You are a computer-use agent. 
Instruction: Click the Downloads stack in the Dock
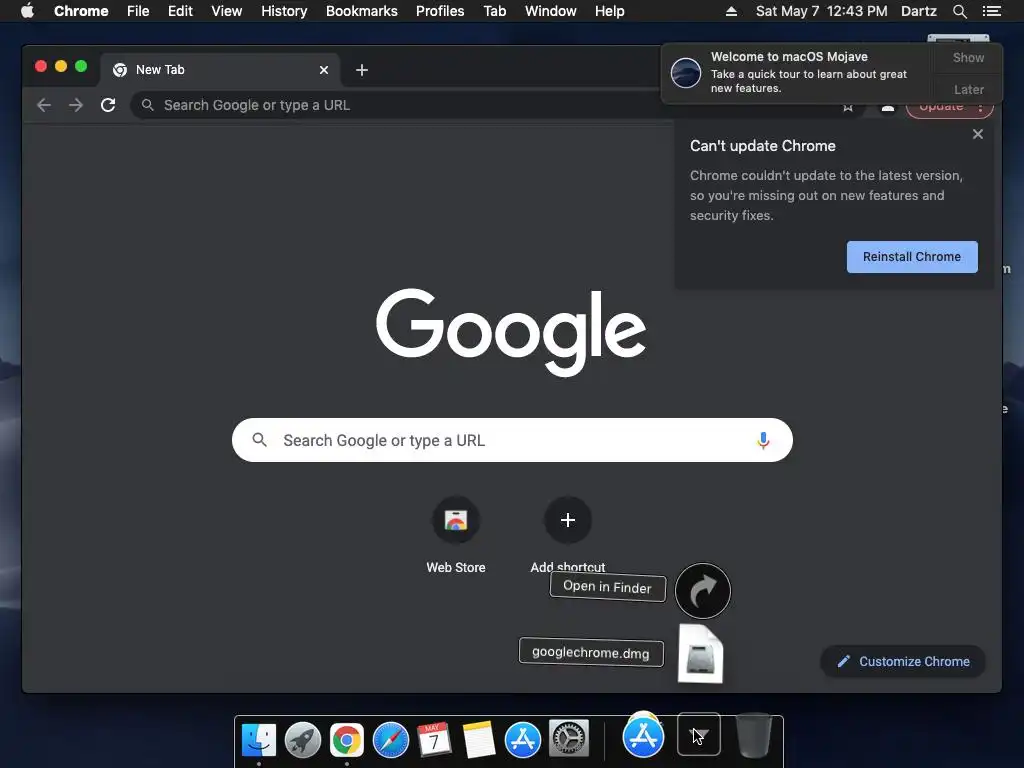[699, 735]
